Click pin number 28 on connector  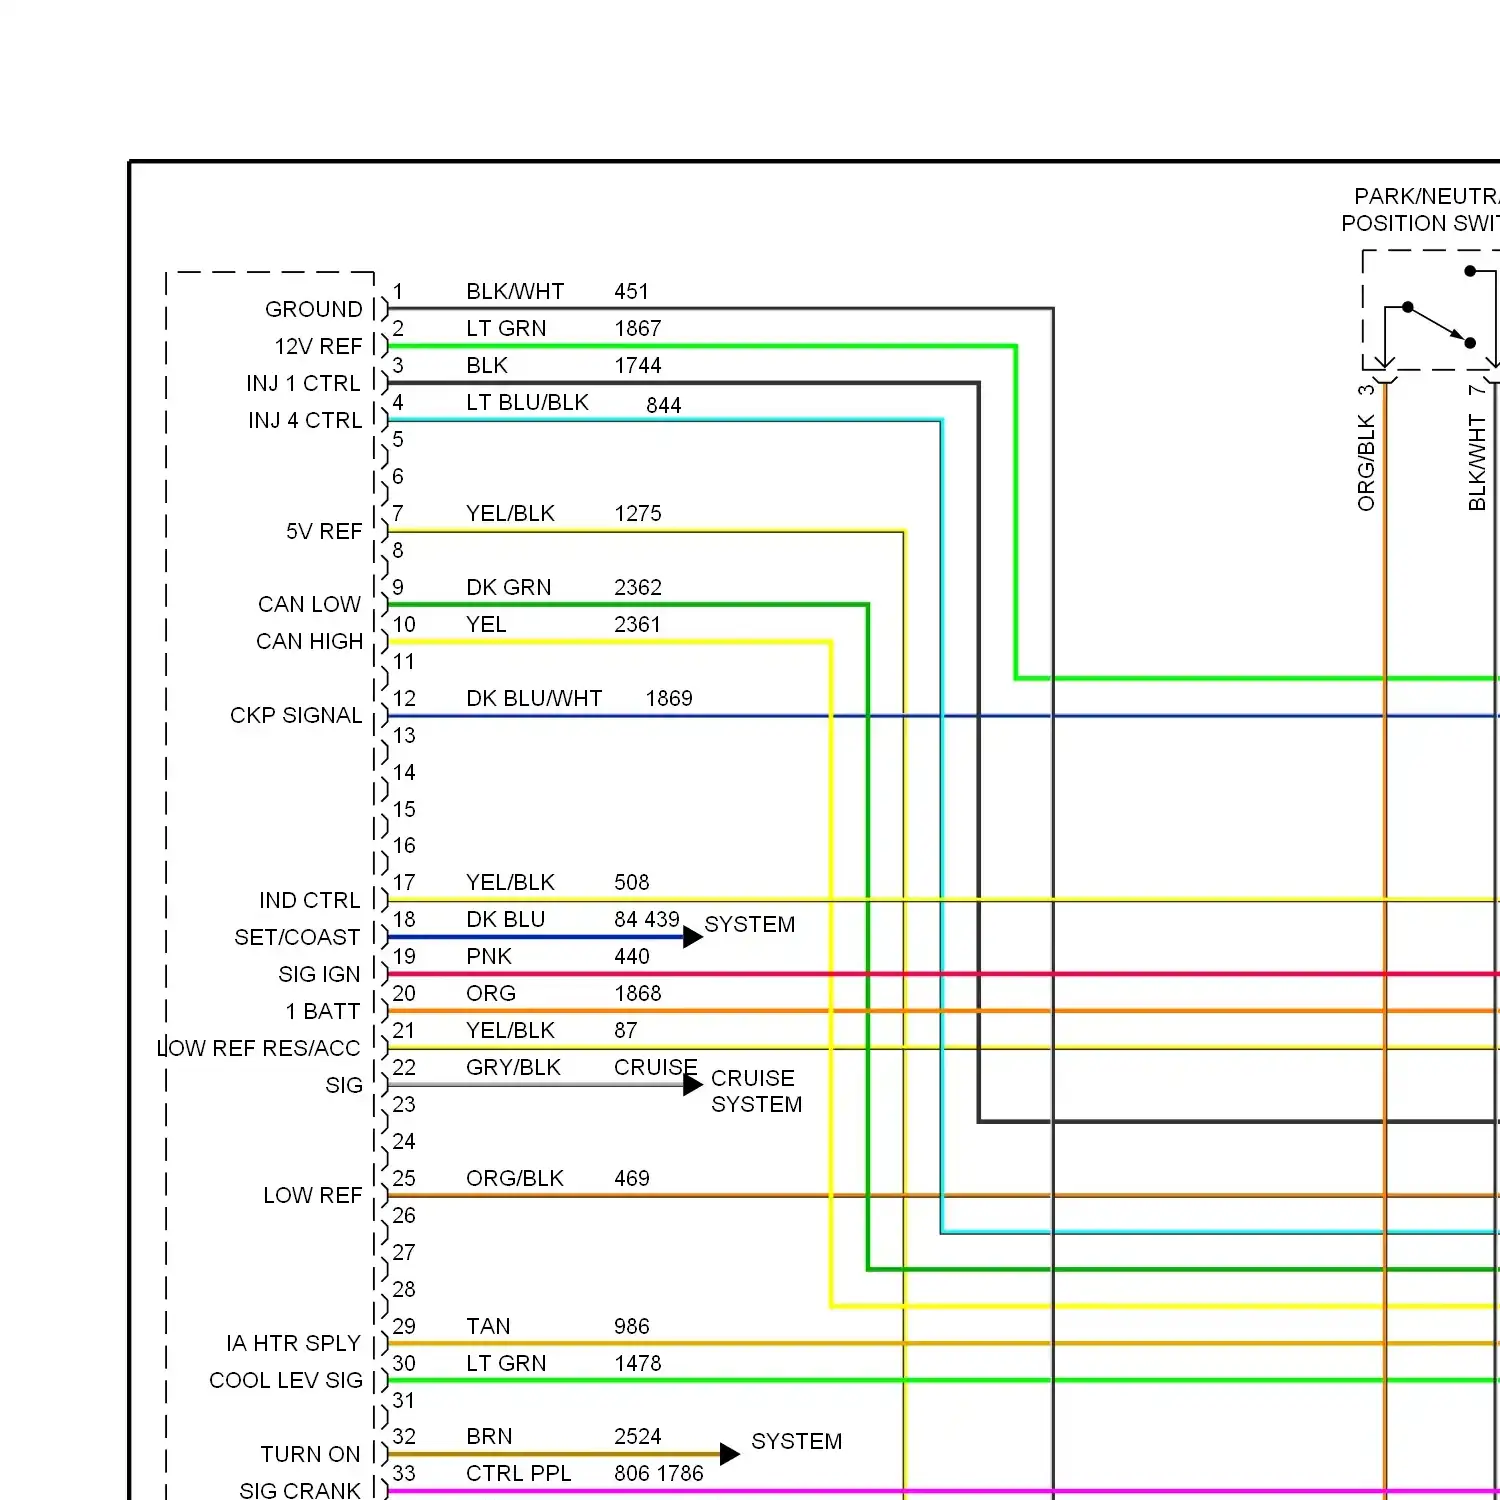(404, 1289)
